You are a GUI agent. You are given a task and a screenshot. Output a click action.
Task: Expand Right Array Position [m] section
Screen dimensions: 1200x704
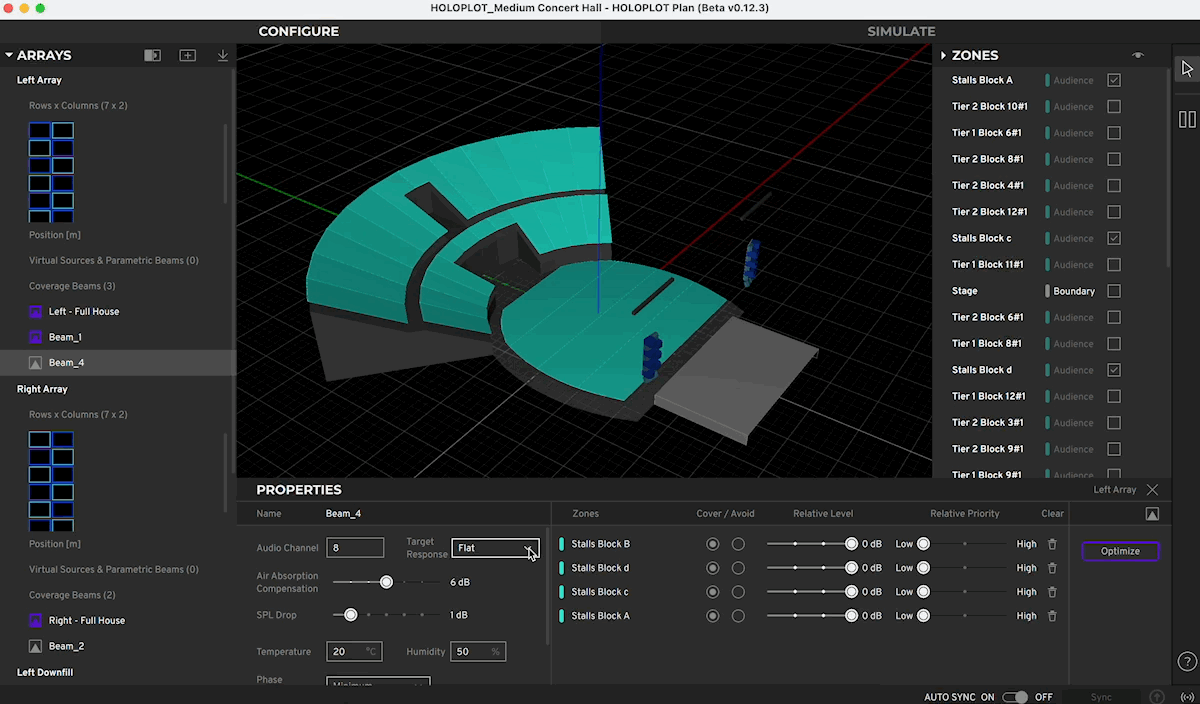(x=55, y=544)
